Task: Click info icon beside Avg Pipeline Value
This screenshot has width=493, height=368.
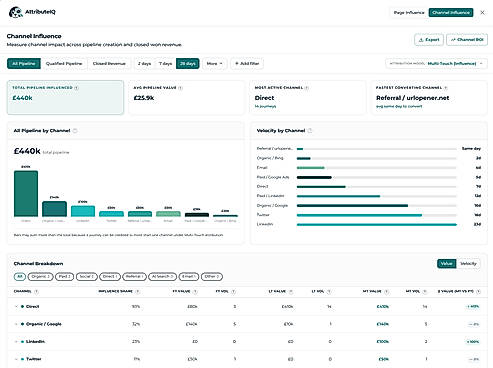Action: coord(181,88)
